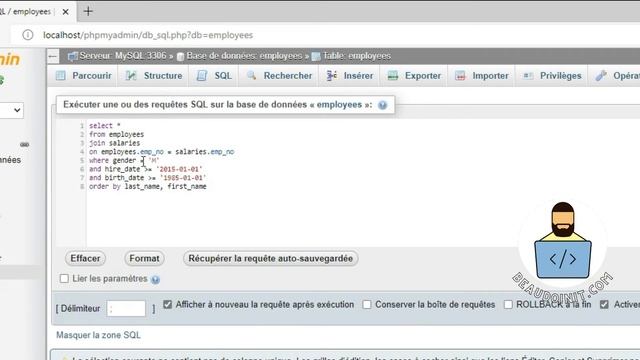640x360 pixels.
Task: Click the Privilèges tab icon
Action: (x=528, y=76)
